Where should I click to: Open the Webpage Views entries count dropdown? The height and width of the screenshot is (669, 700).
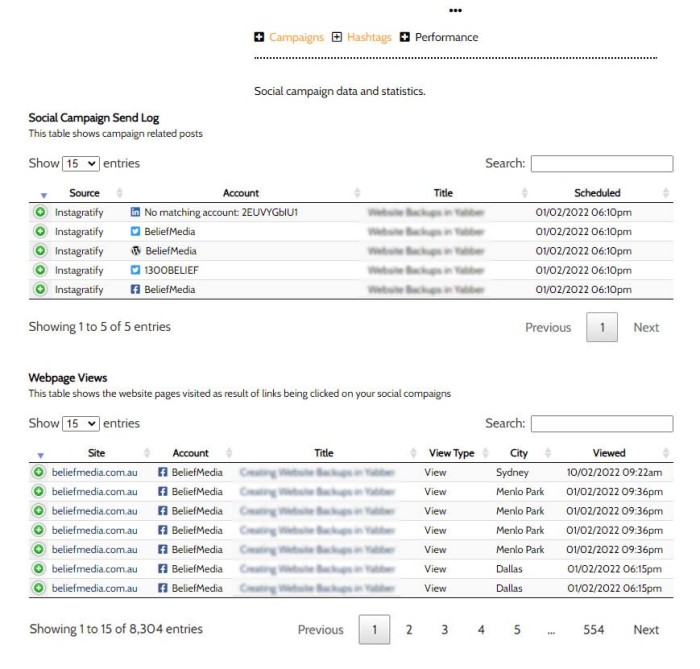coord(81,424)
